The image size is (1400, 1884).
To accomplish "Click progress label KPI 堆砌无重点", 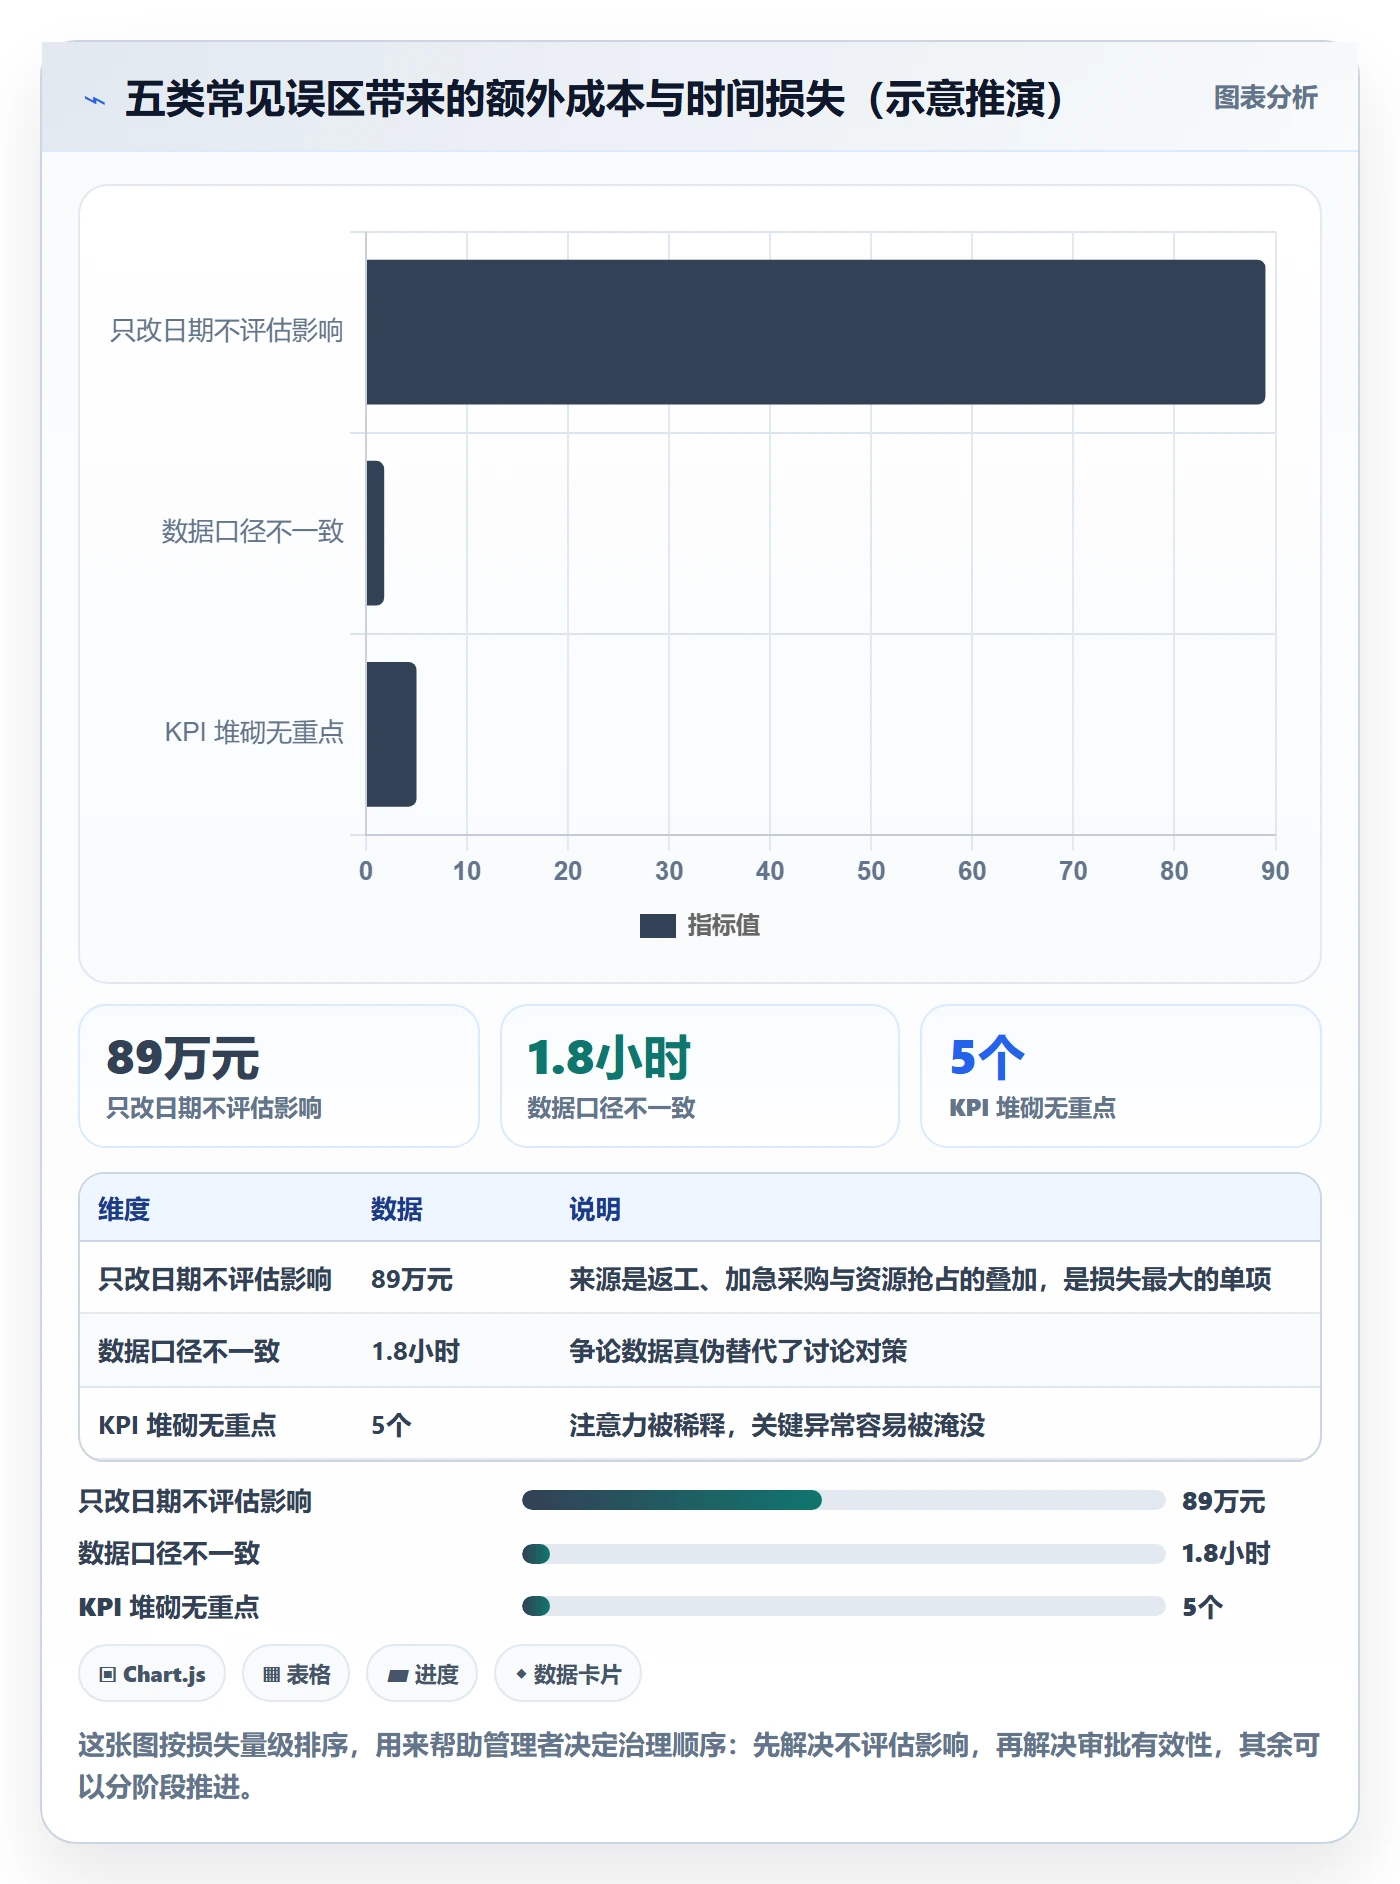I will point(169,1607).
